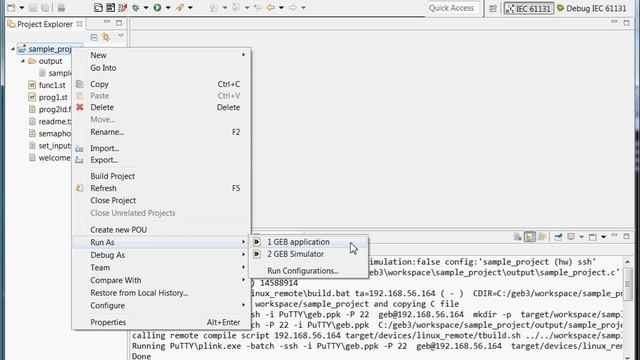Image resolution: width=640 pixels, height=360 pixels.
Task: Choose Restore from Local History...
Action: [162, 293]
